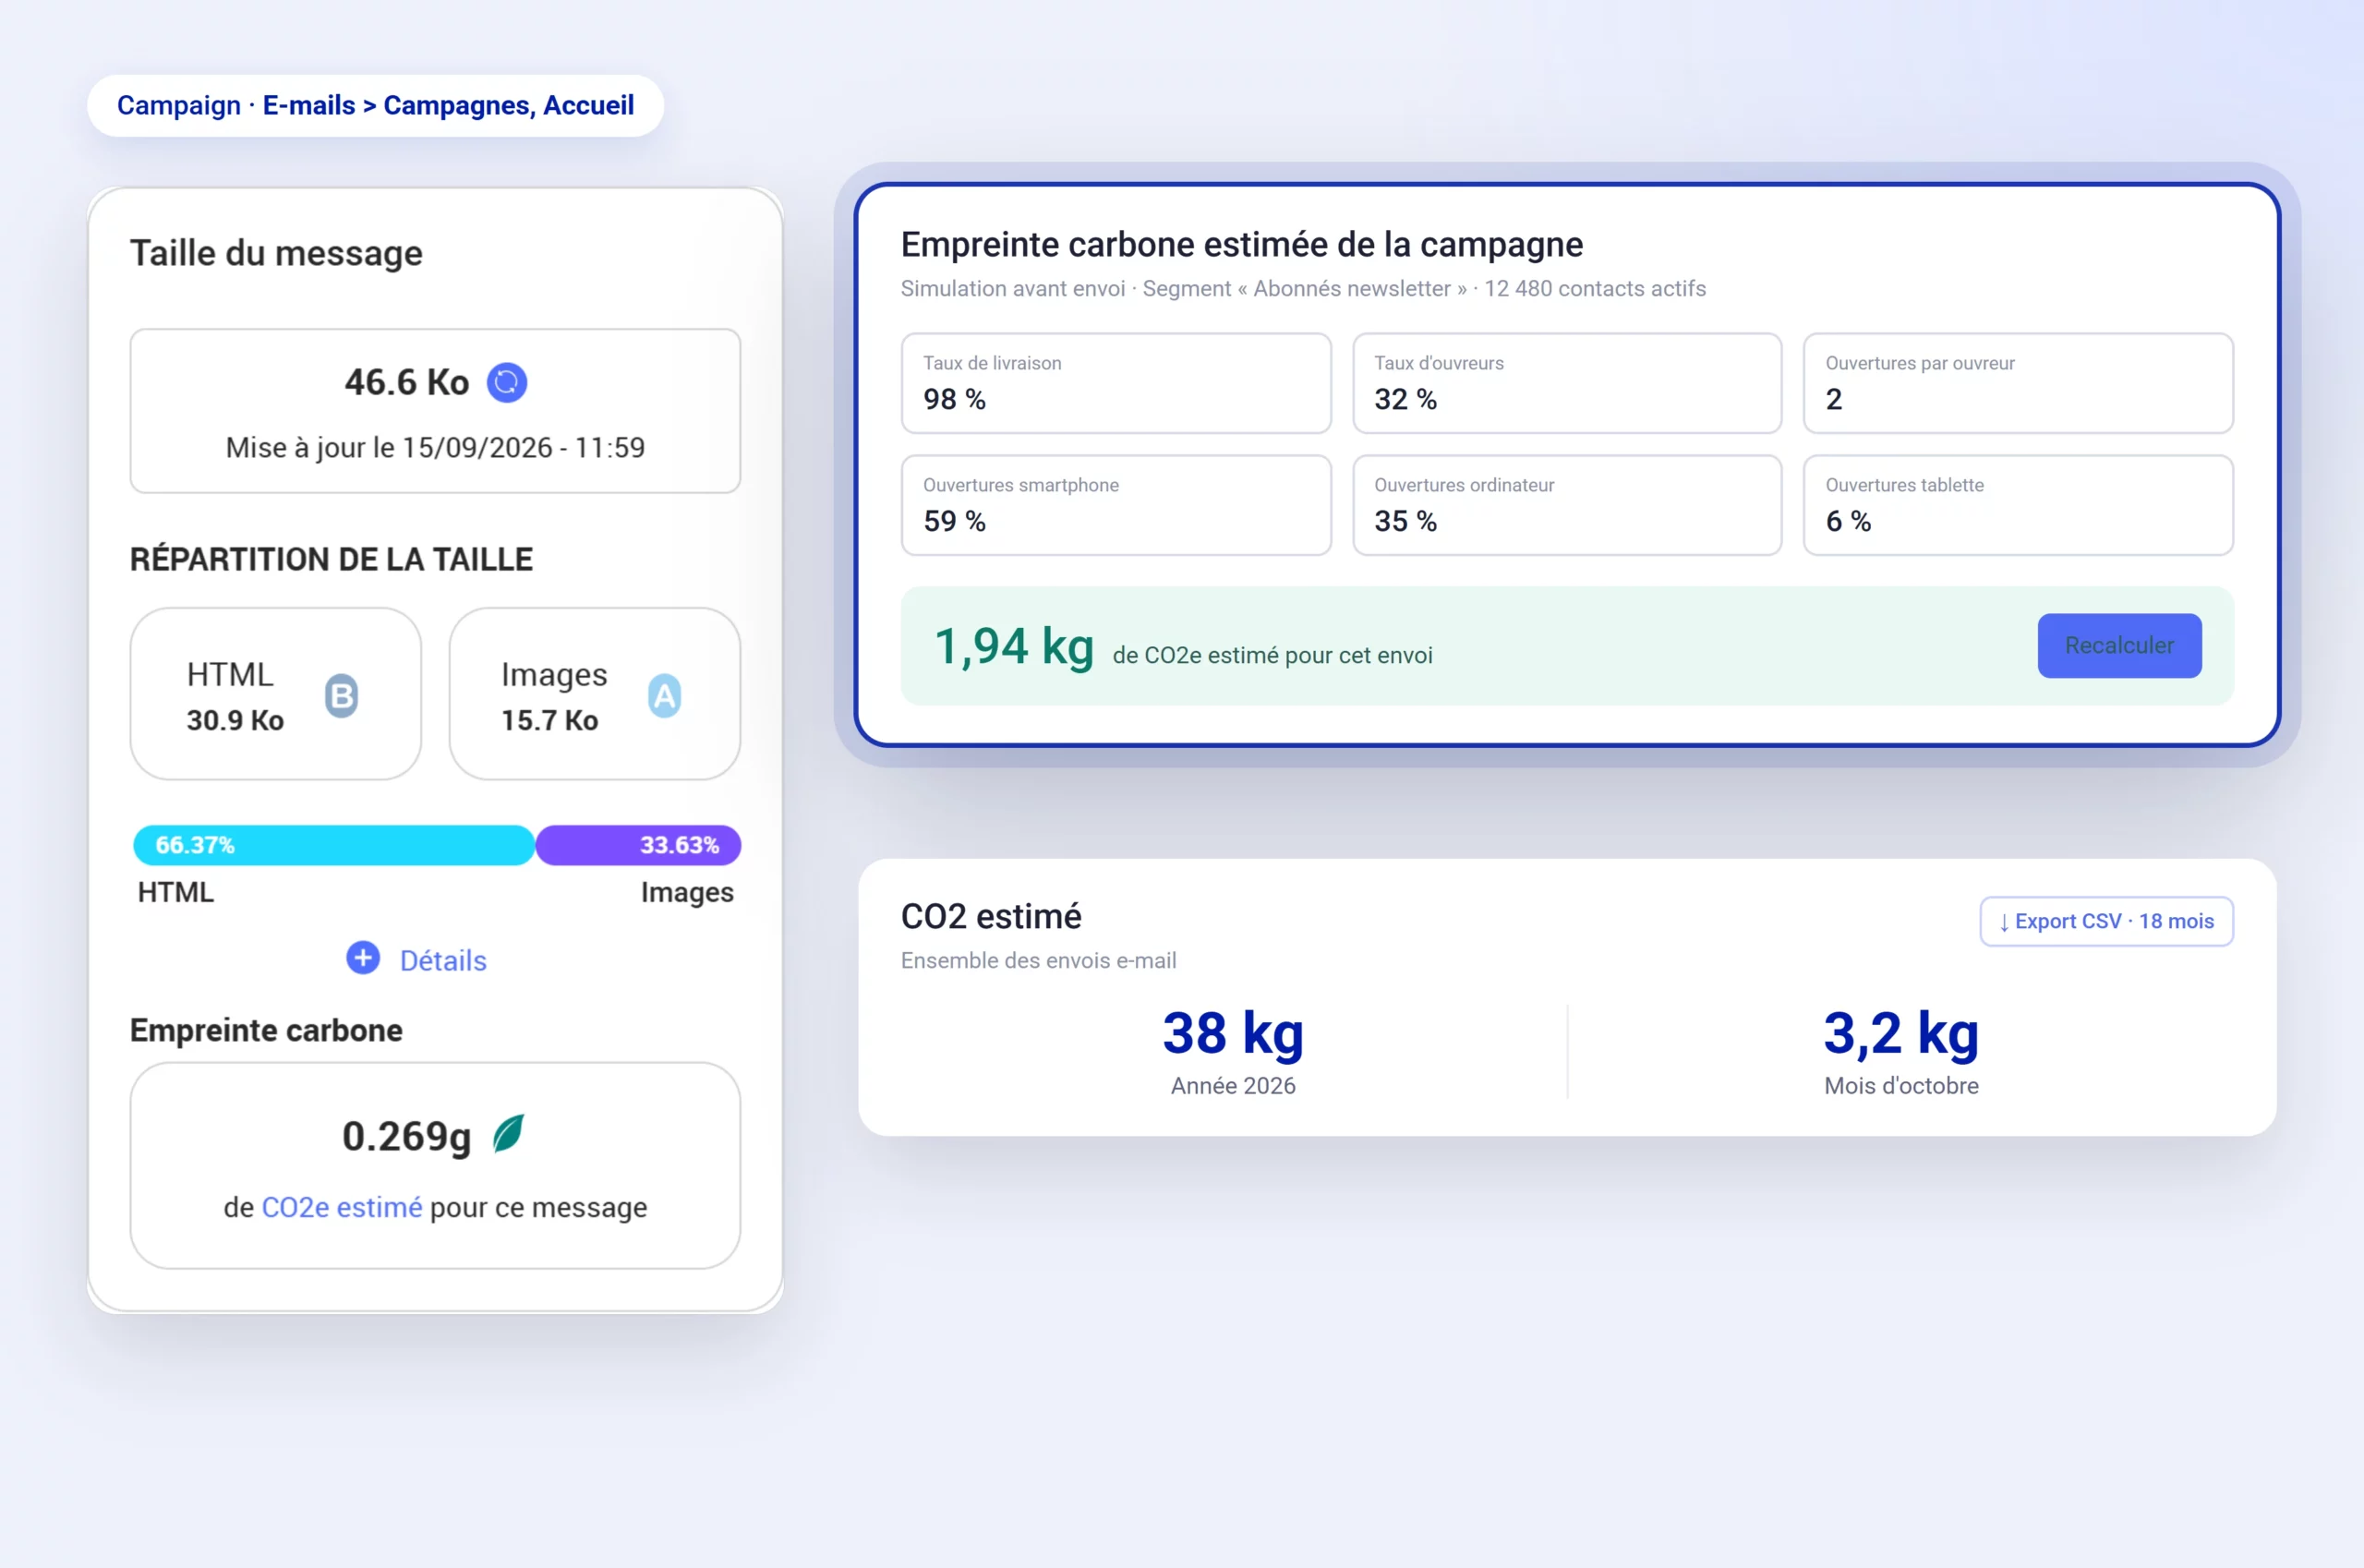
Task: Click the Recalculer button
Action: (x=2119, y=645)
